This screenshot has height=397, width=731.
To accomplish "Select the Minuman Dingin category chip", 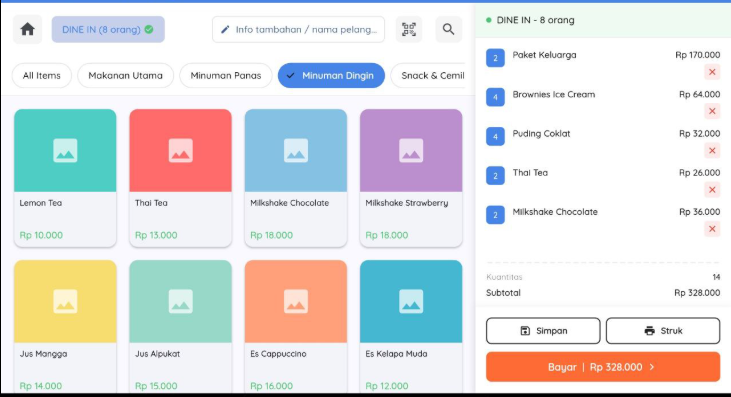I will (x=331, y=75).
